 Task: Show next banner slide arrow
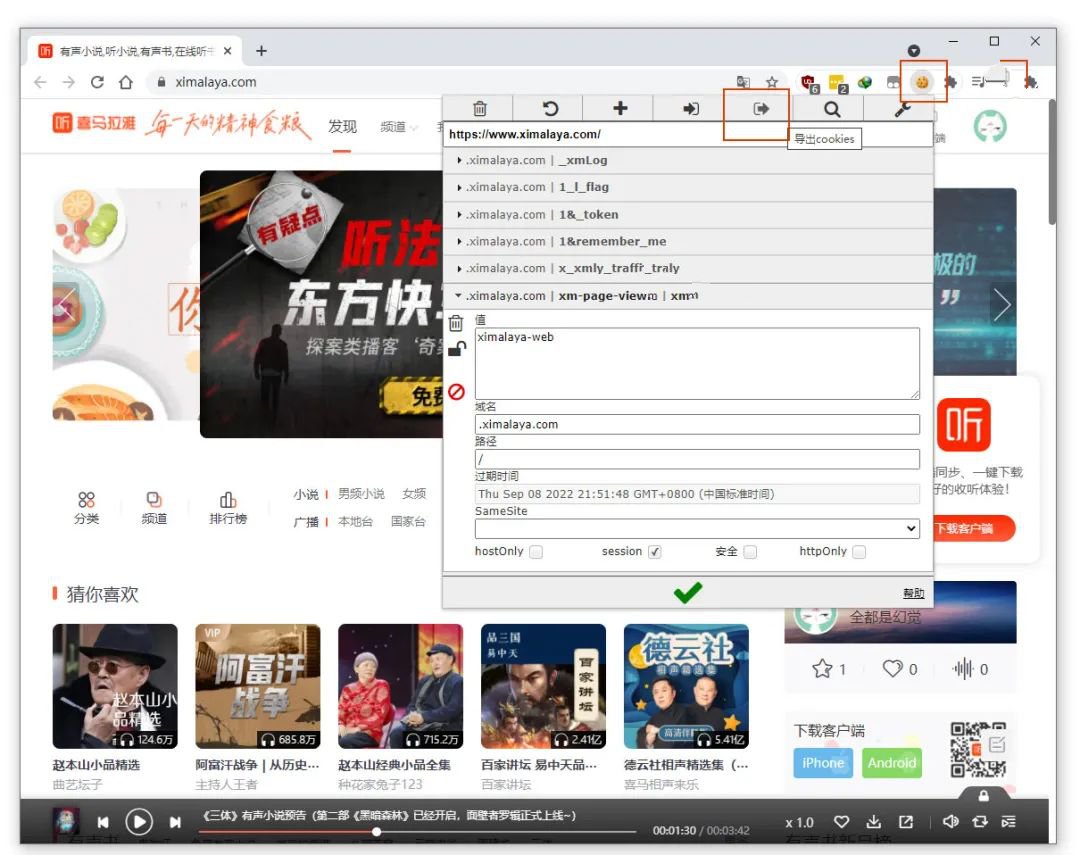pyautogui.click(x=1002, y=304)
